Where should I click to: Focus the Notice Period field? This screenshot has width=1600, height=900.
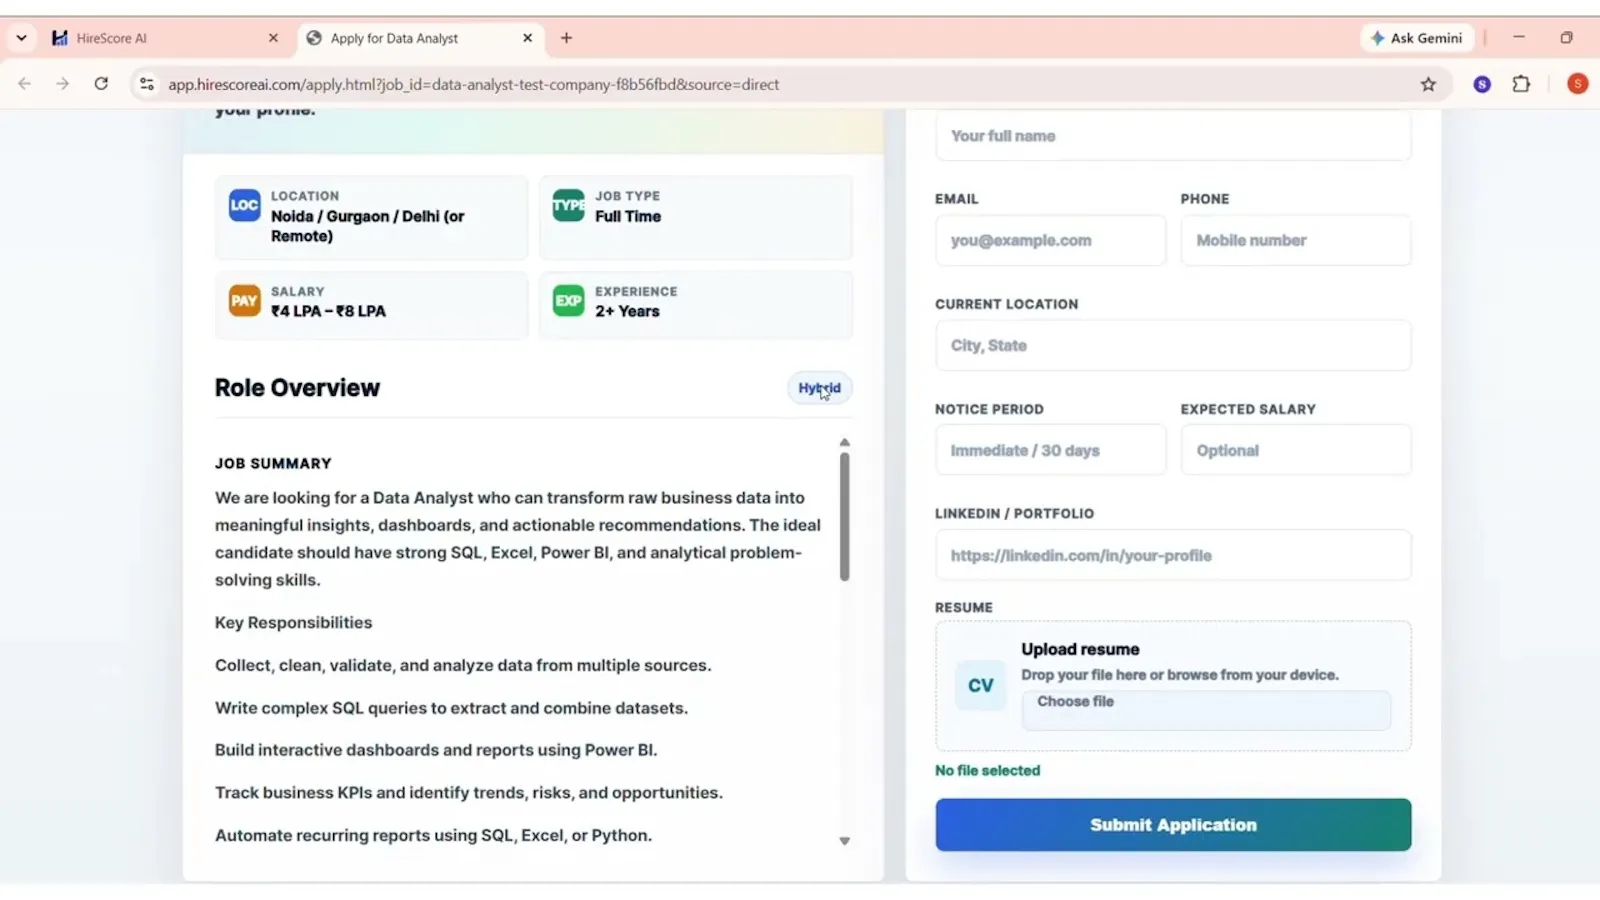(x=1050, y=450)
